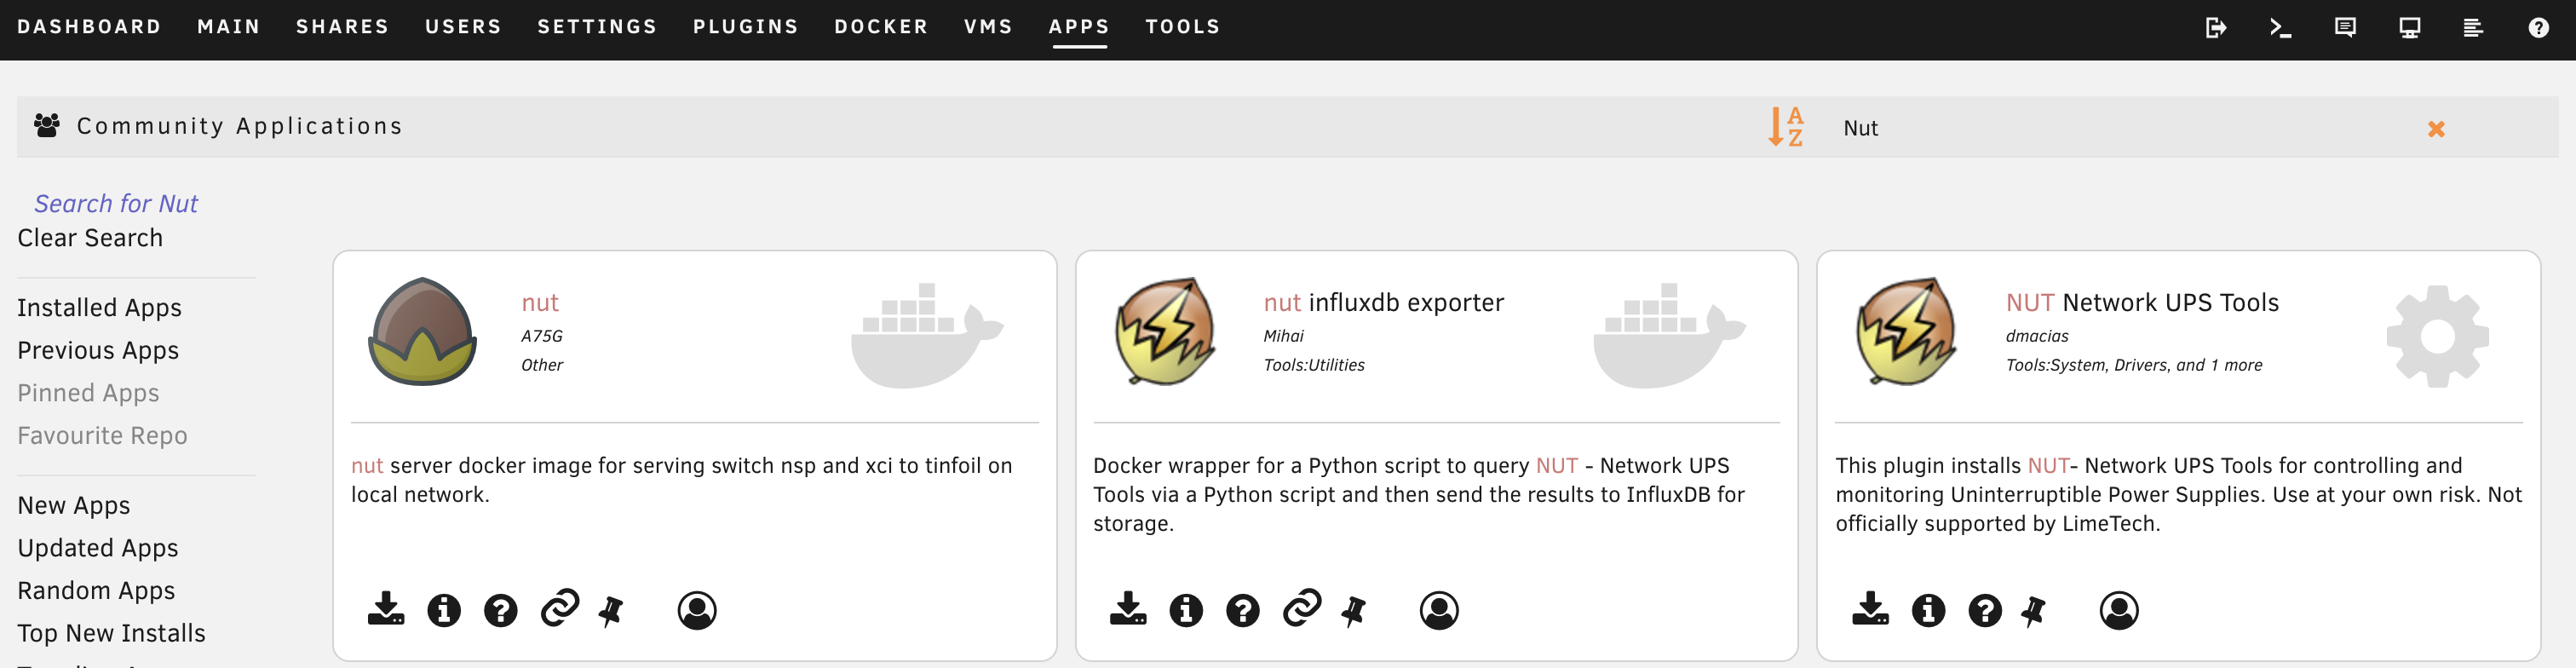
Task: Click Clear Search in sidebar
Action: point(90,238)
